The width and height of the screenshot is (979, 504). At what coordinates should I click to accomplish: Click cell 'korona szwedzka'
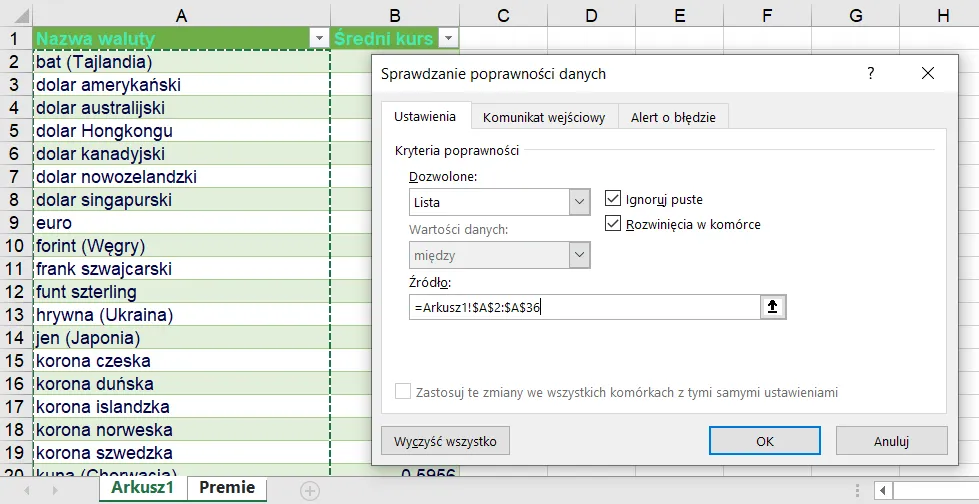tap(181, 453)
